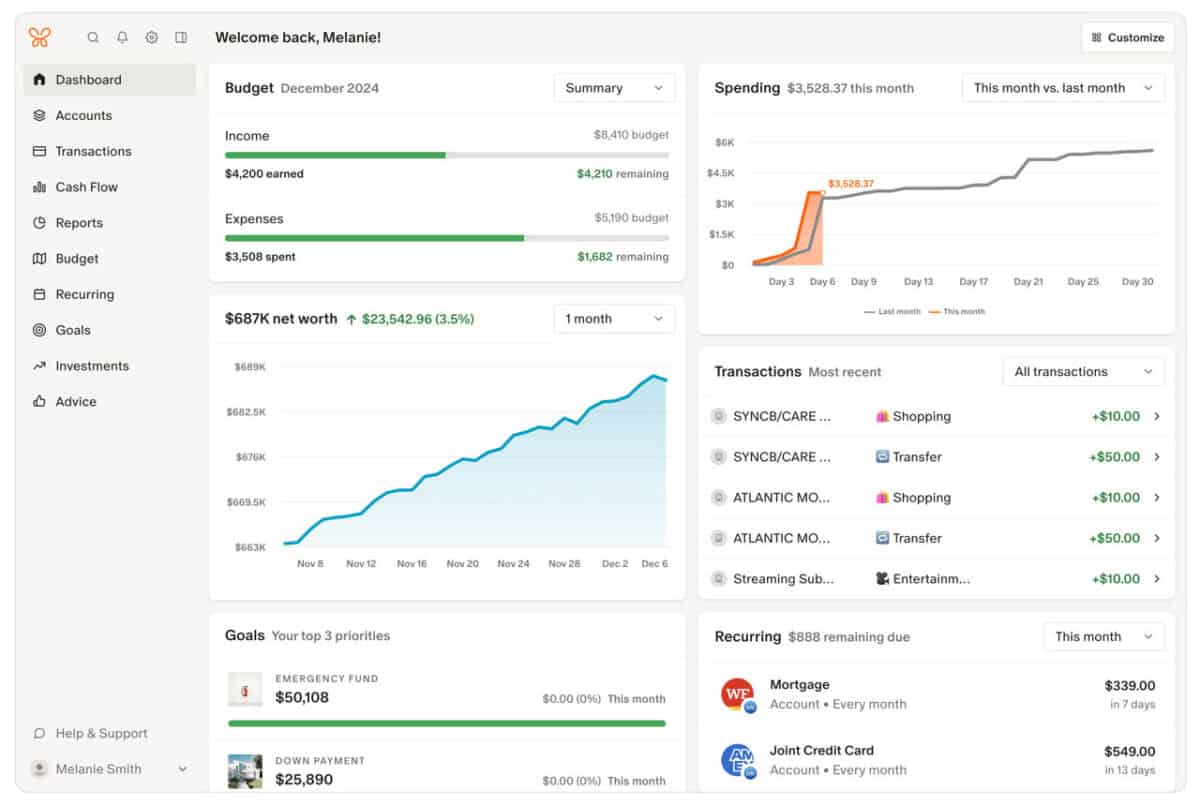Image resolution: width=1200 pixels, height=806 pixels.
Task: Open the Budget Summary dropdown
Action: coord(614,88)
